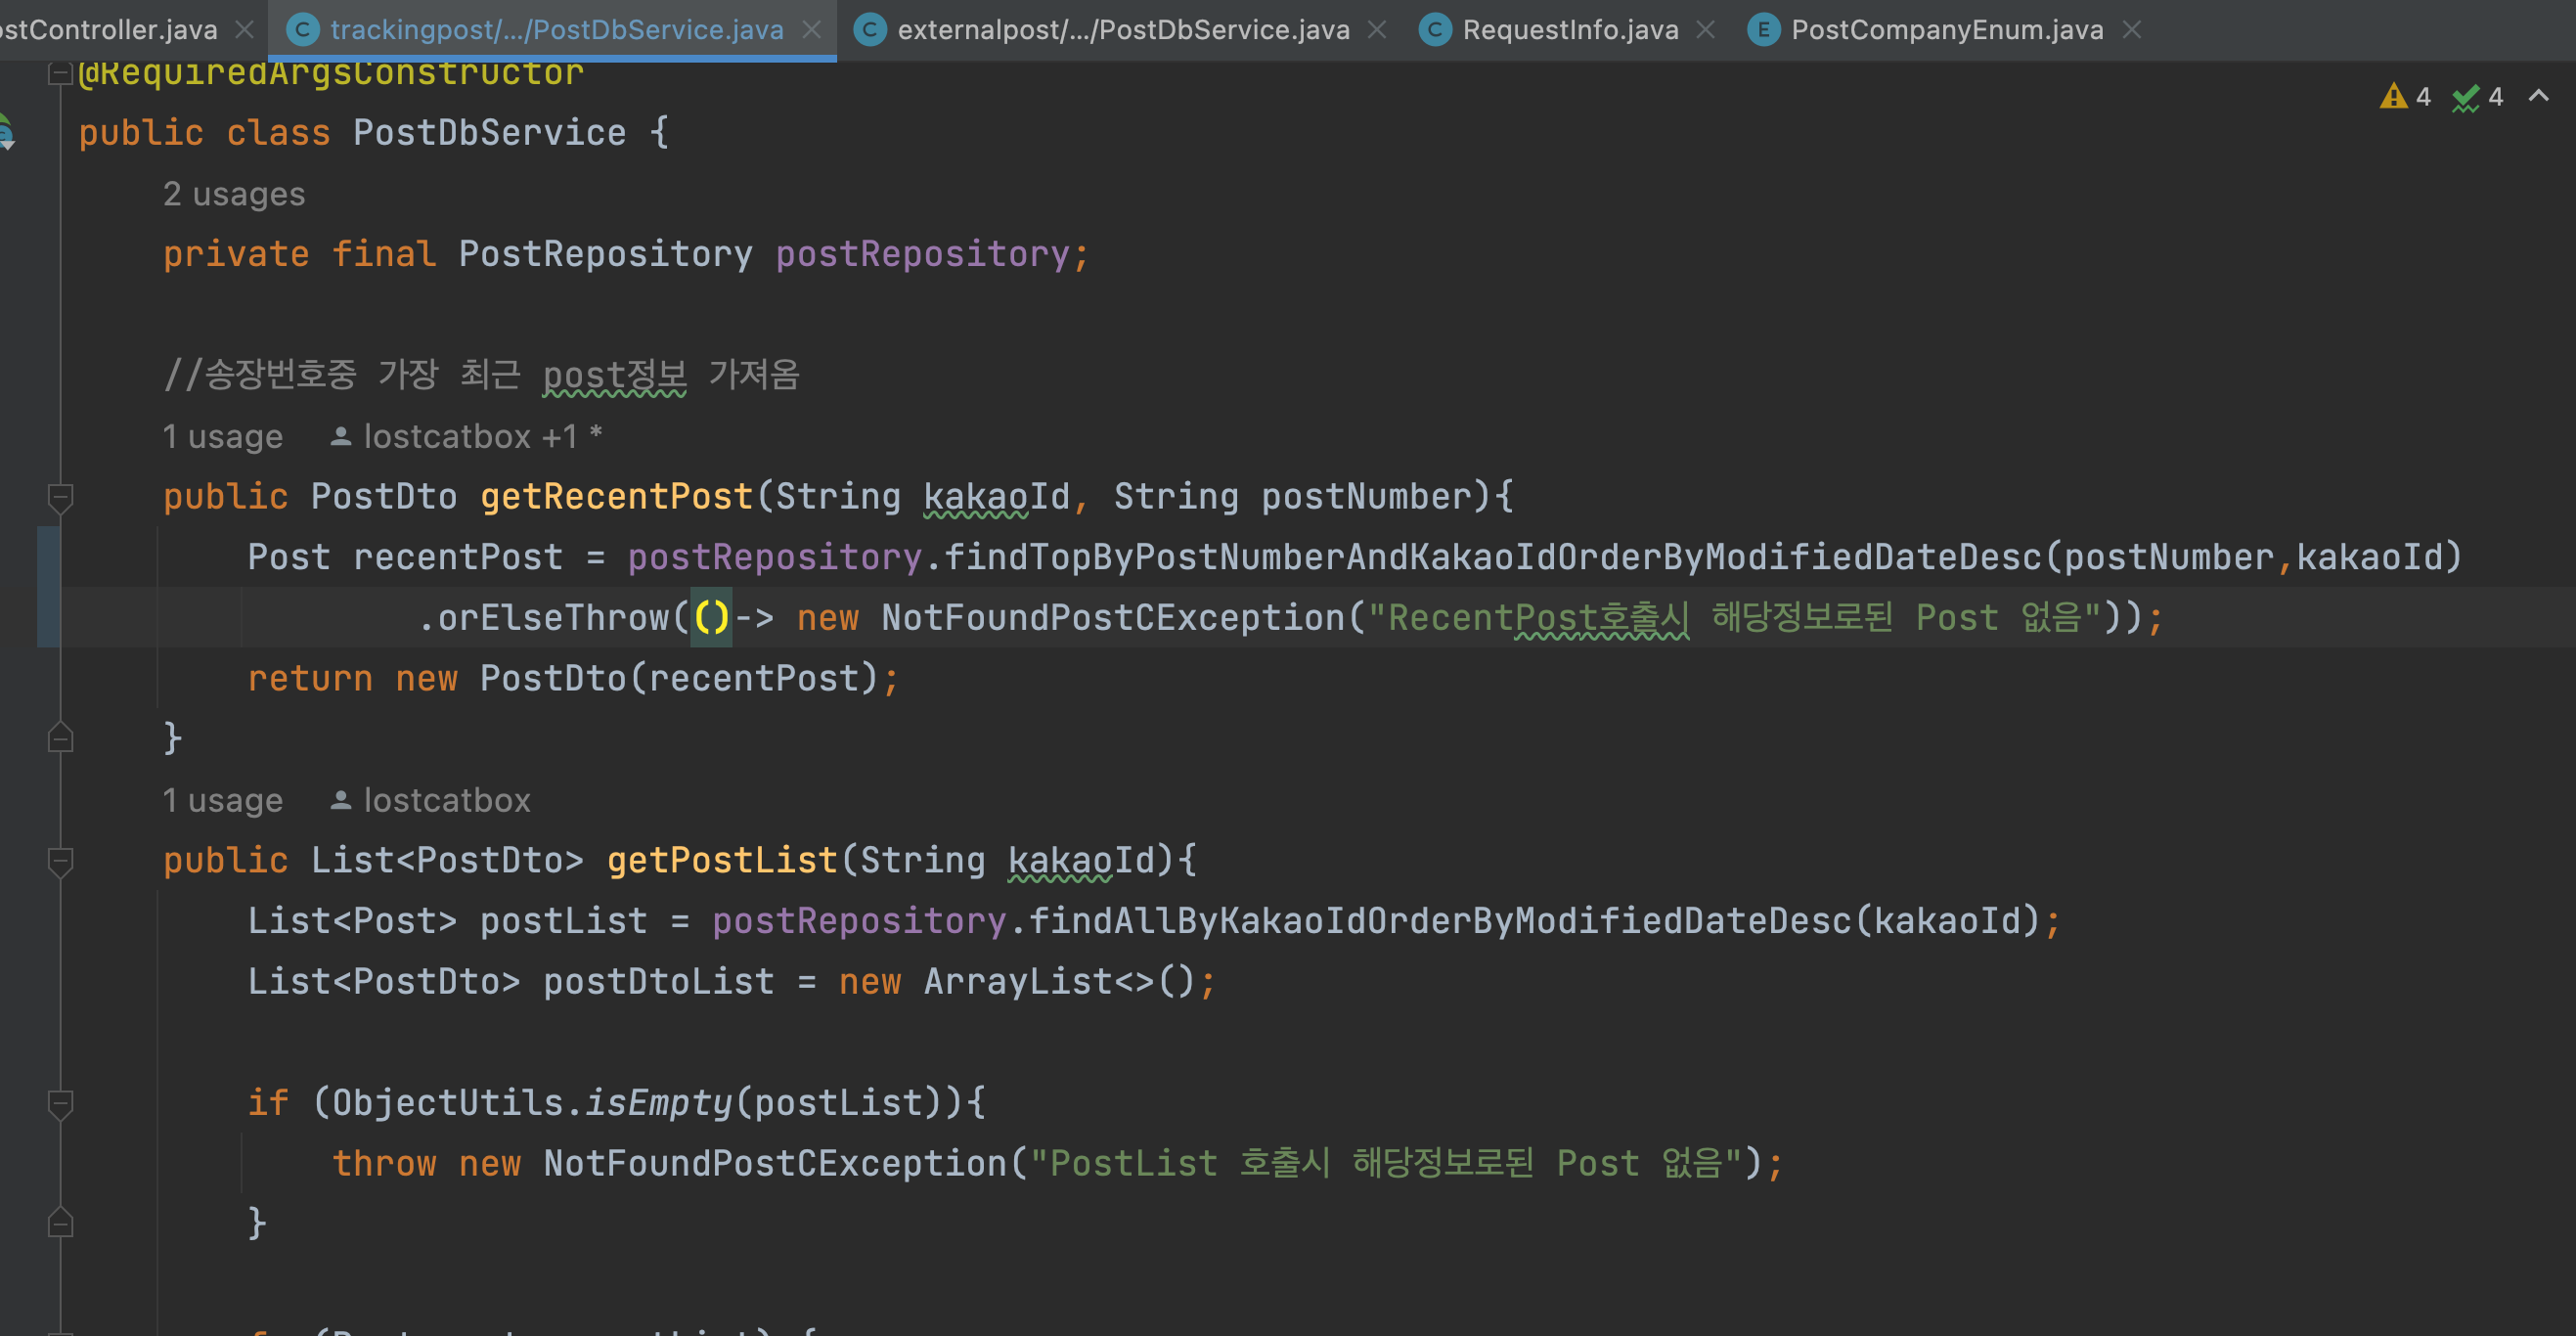Collapse the if ObjectUtils.isEmpty block fold marker
Viewport: 2576px width, 1336px height.
(60, 1103)
